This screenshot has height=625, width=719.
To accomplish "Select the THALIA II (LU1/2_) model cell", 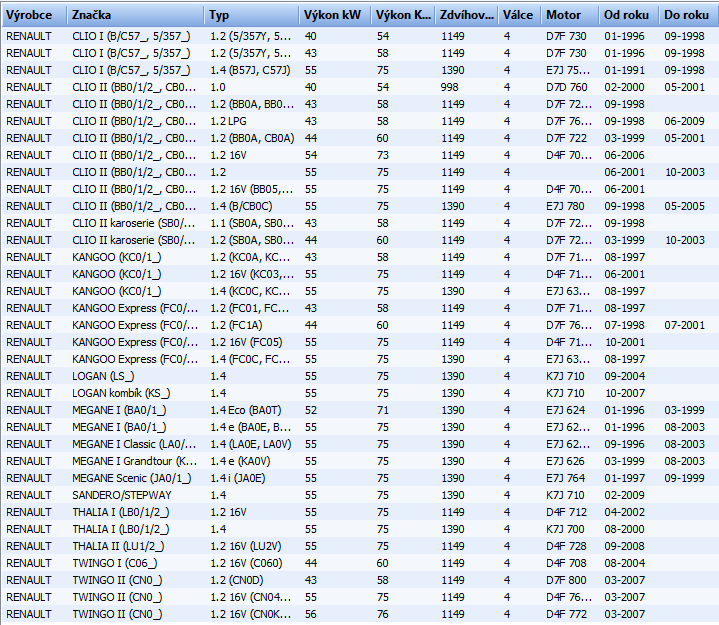I will 118,545.
